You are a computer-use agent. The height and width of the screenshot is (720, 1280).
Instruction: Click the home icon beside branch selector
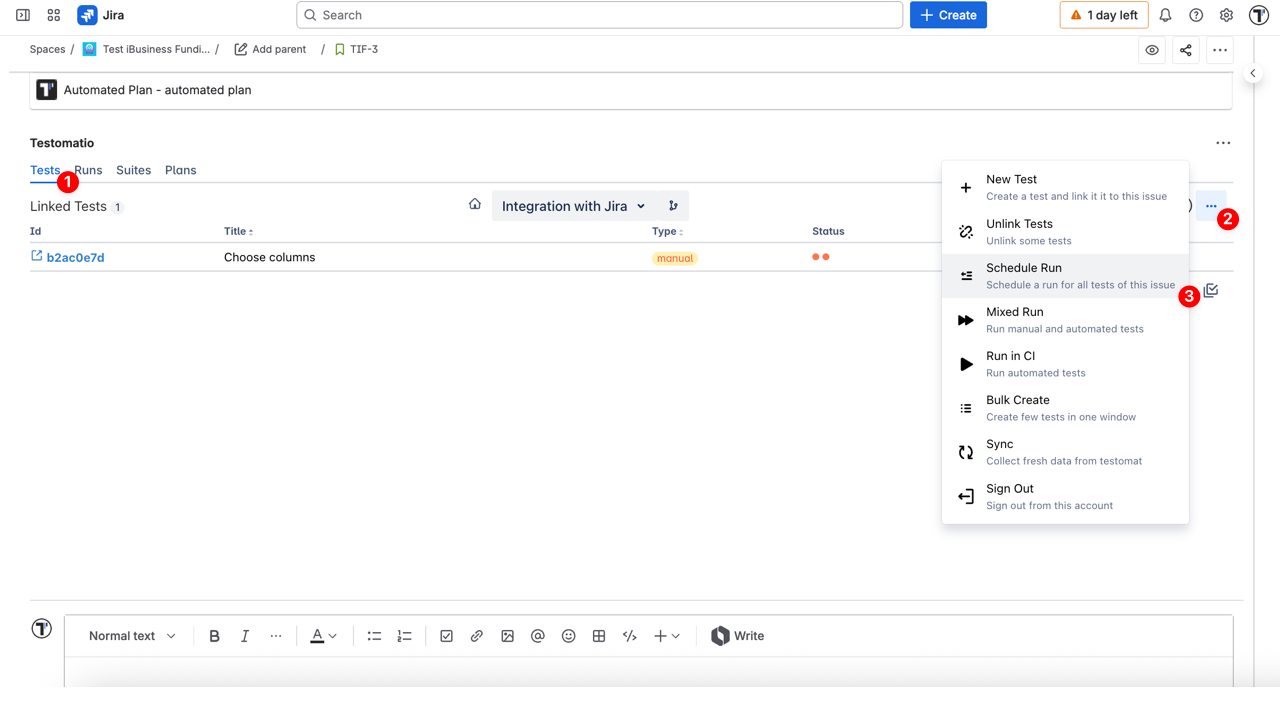475,205
